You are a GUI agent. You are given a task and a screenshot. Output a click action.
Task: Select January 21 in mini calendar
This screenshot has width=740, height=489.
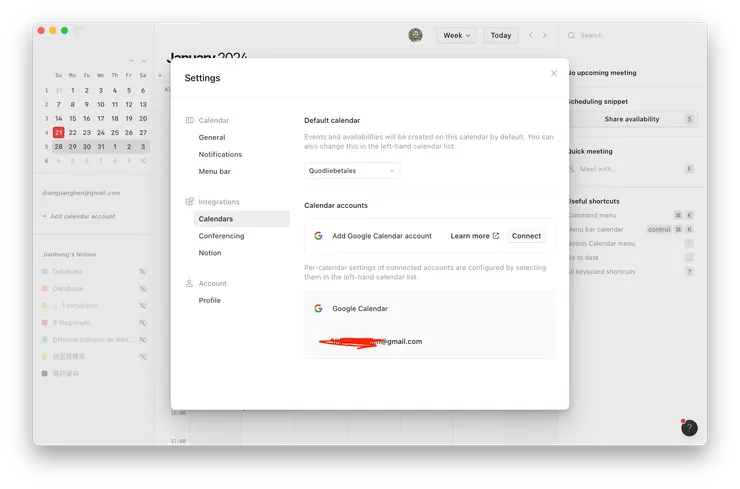click(59, 133)
